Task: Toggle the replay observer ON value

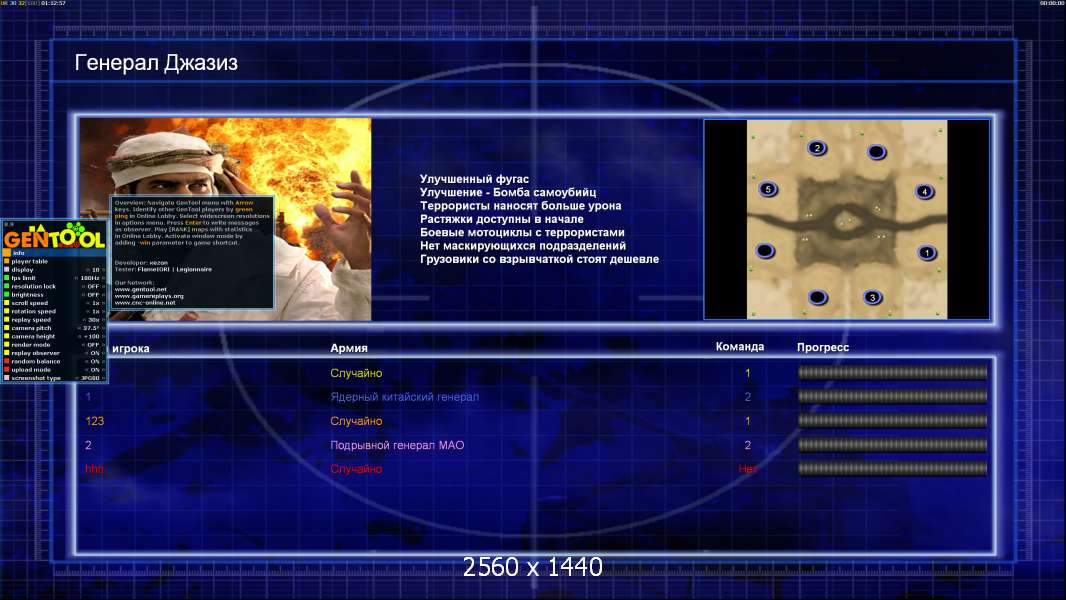Action: click(x=94, y=353)
